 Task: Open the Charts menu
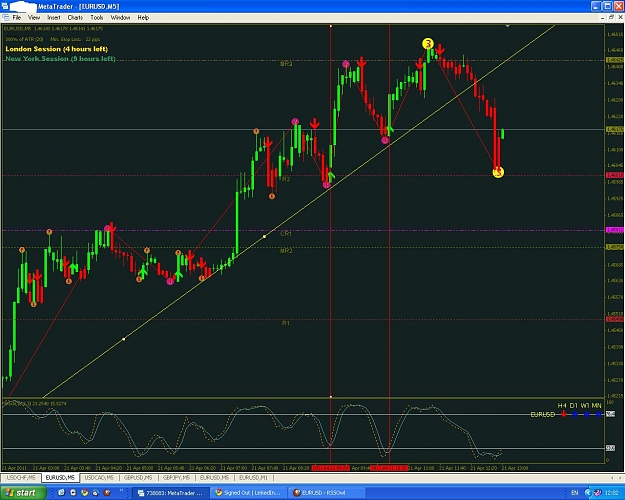tap(75, 18)
